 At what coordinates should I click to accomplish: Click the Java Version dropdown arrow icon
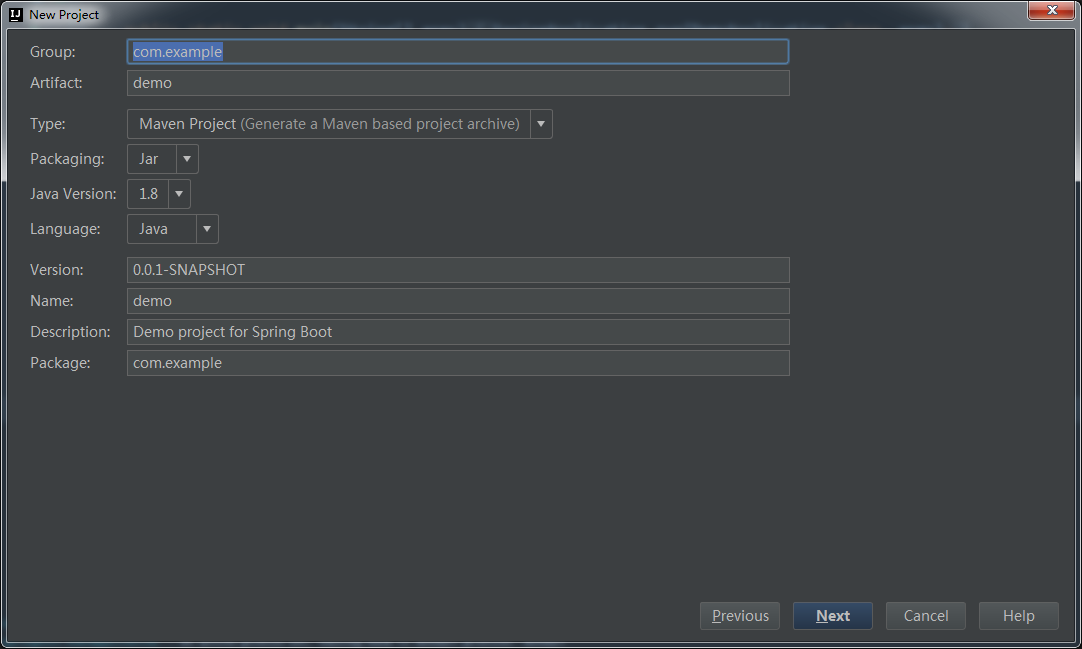178,193
